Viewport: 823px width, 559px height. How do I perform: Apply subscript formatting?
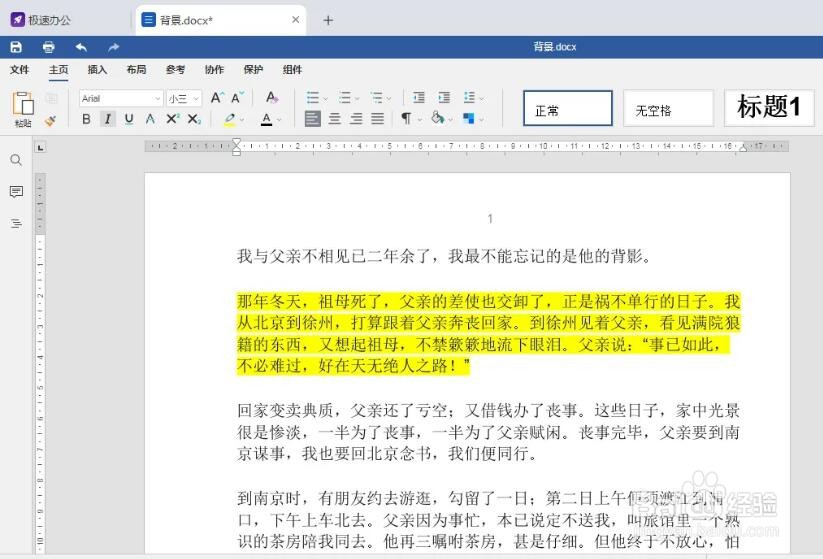click(194, 119)
